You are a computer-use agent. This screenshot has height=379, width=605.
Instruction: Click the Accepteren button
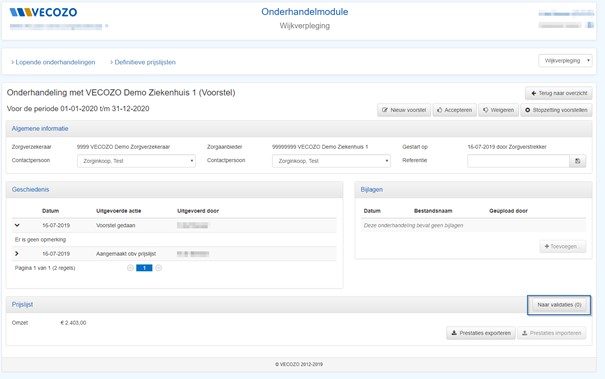[455, 110]
